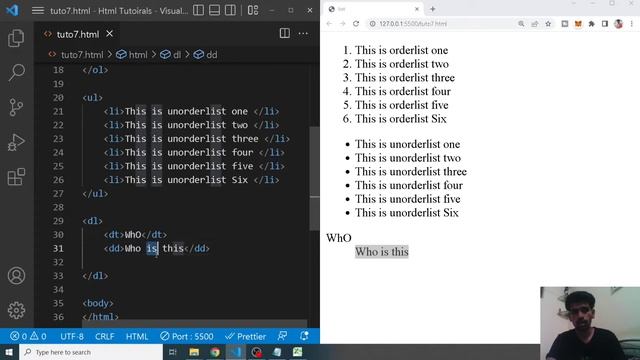This screenshot has height=360, width=640.
Task: Click the tuto7.html breadcrumb item
Action: point(82,55)
